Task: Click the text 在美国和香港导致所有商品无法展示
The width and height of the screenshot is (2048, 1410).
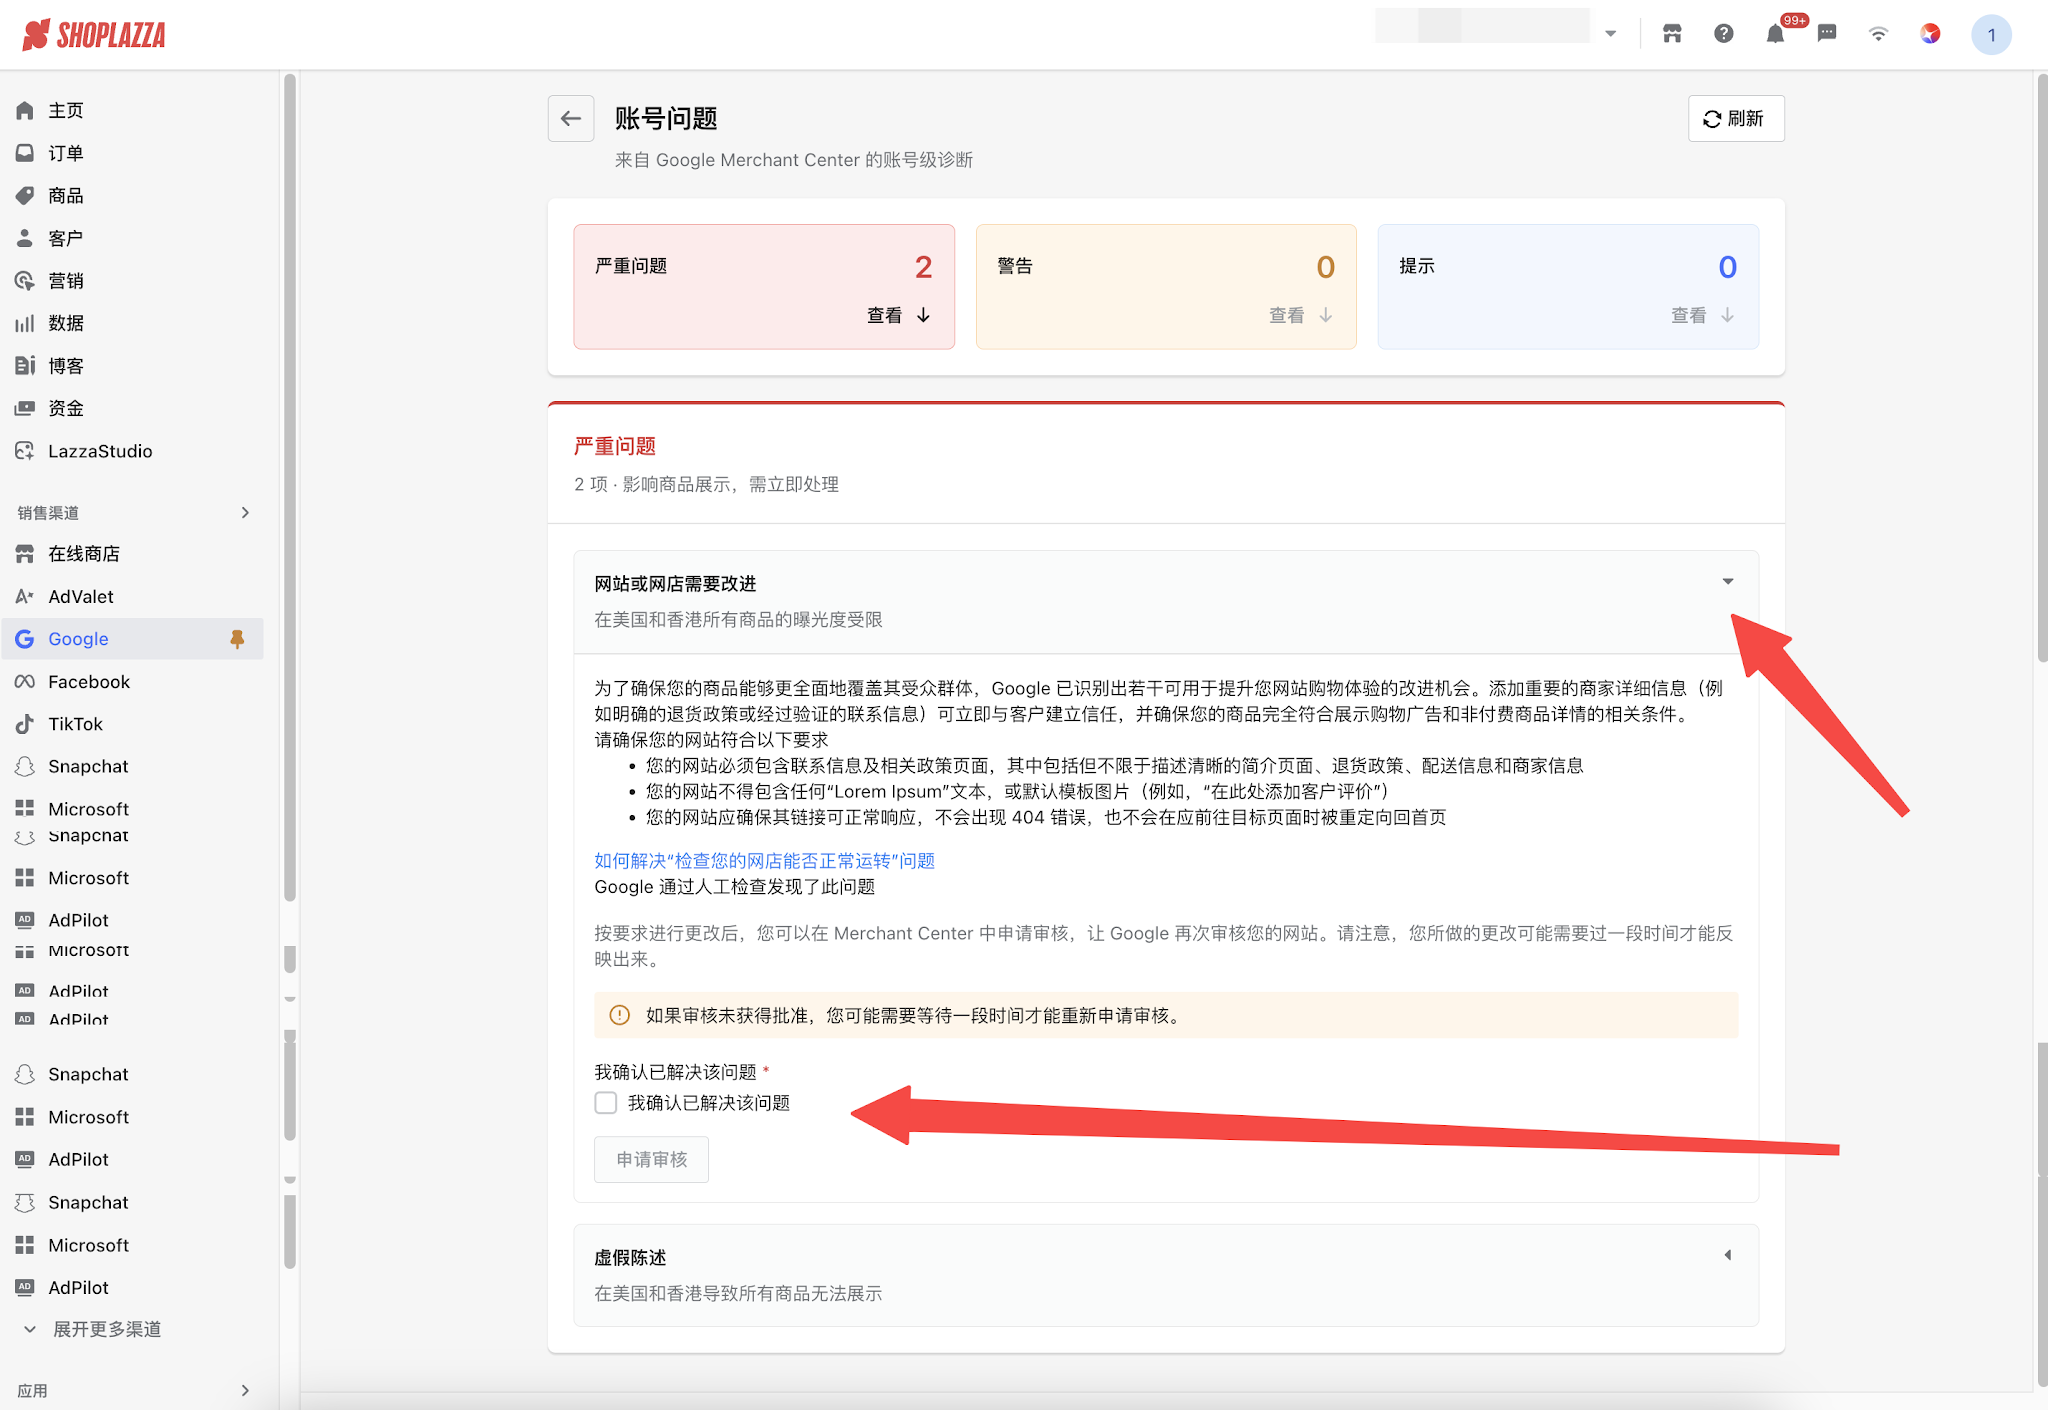Action: pyautogui.click(x=738, y=1294)
